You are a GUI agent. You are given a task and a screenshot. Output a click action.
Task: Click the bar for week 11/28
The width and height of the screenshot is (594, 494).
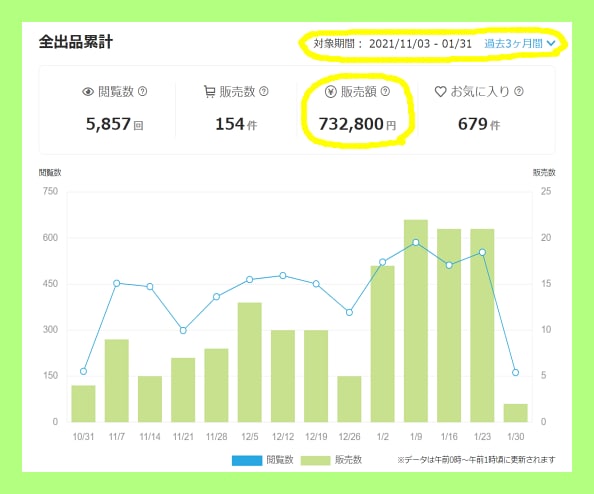point(216,385)
